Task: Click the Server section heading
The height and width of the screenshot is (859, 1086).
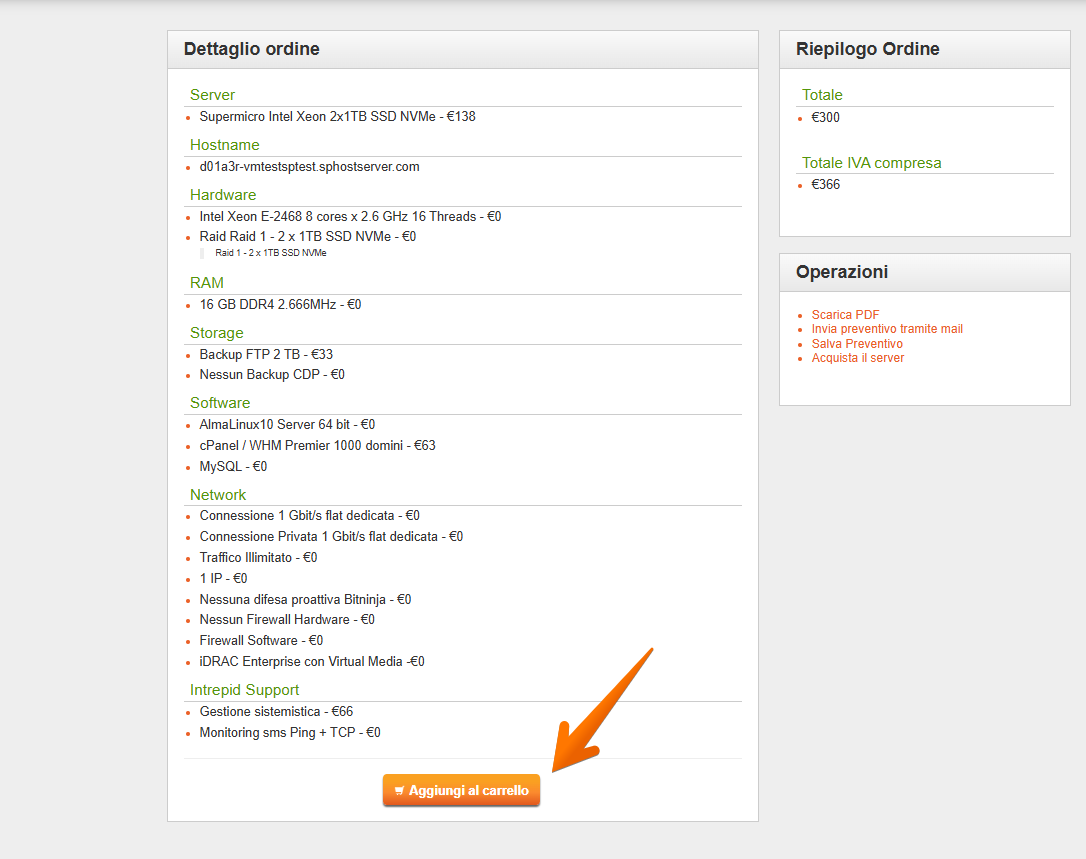Action: coord(212,95)
